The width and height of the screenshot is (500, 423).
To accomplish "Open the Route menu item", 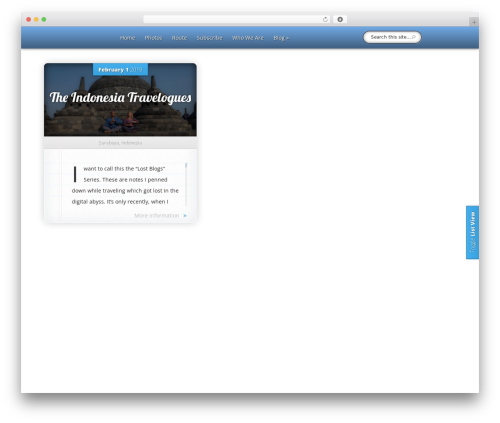I will point(179,38).
